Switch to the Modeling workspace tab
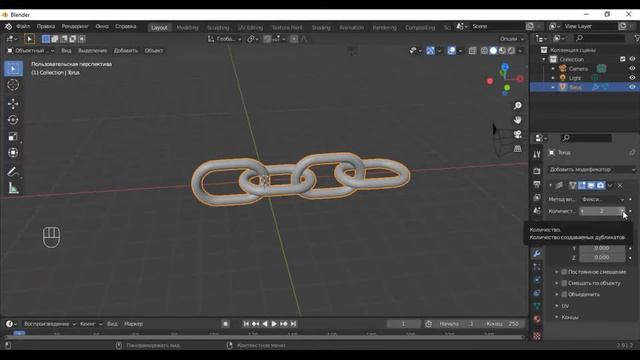 point(187,27)
